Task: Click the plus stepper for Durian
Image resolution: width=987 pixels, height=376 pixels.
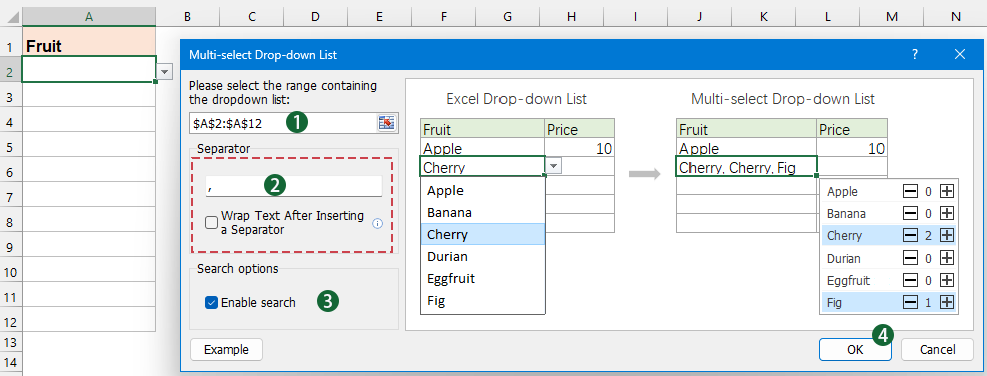Action: pyautogui.click(x=946, y=258)
